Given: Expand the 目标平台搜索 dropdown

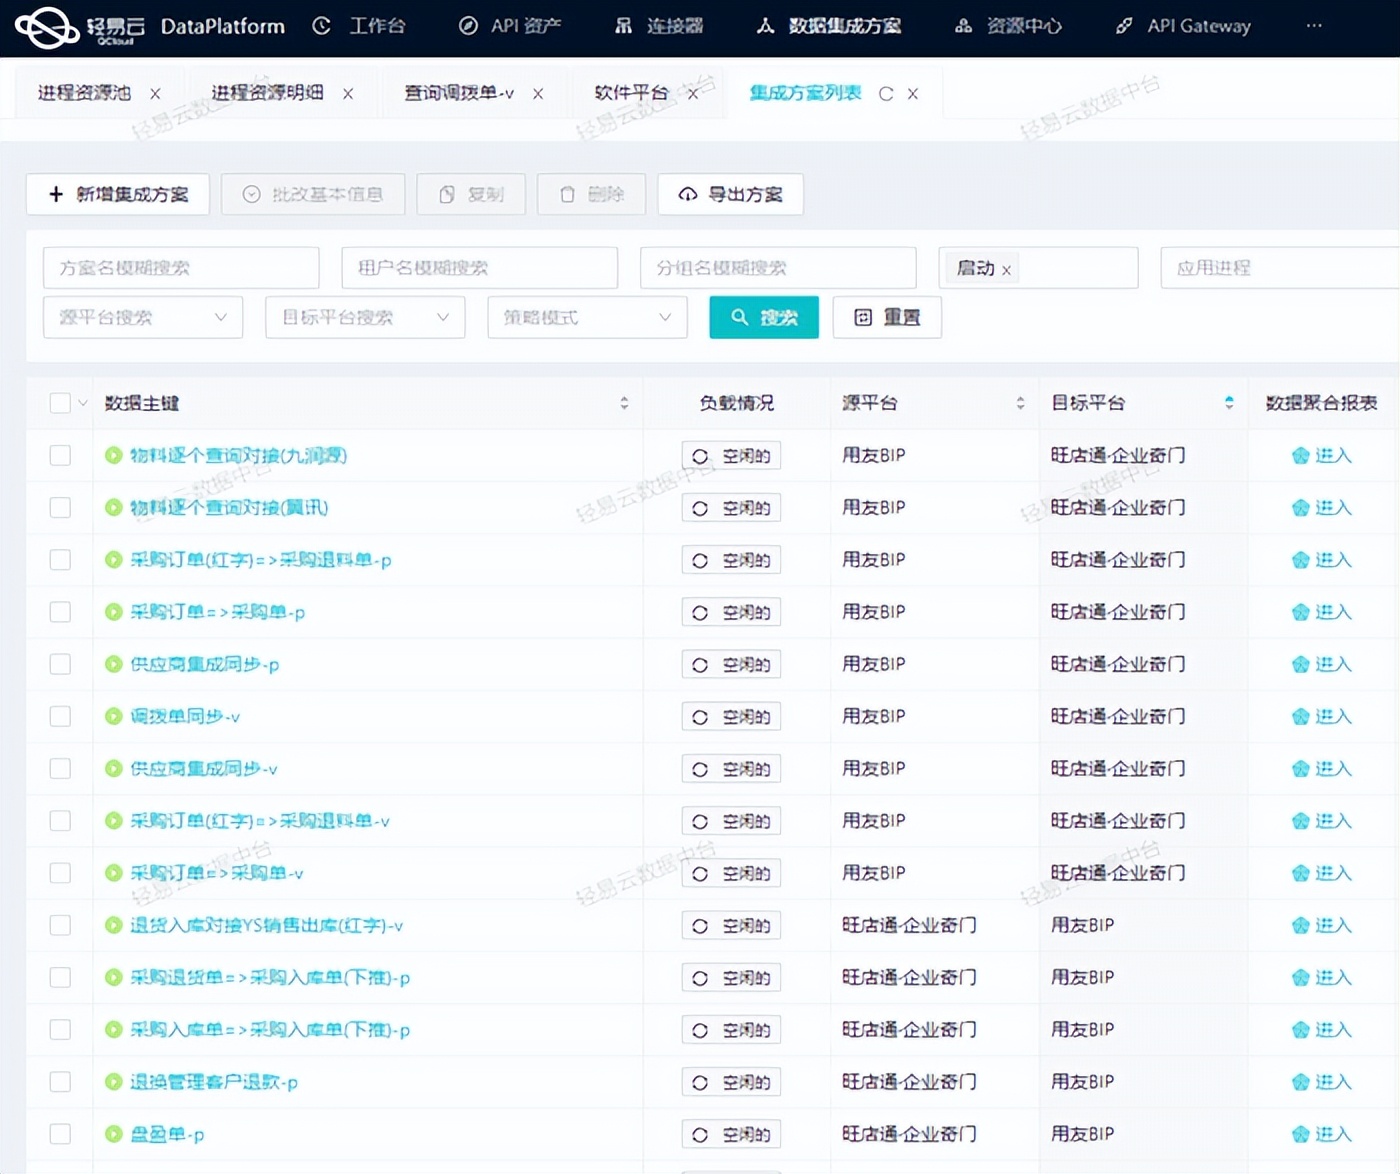Looking at the screenshot, I should point(364,317).
